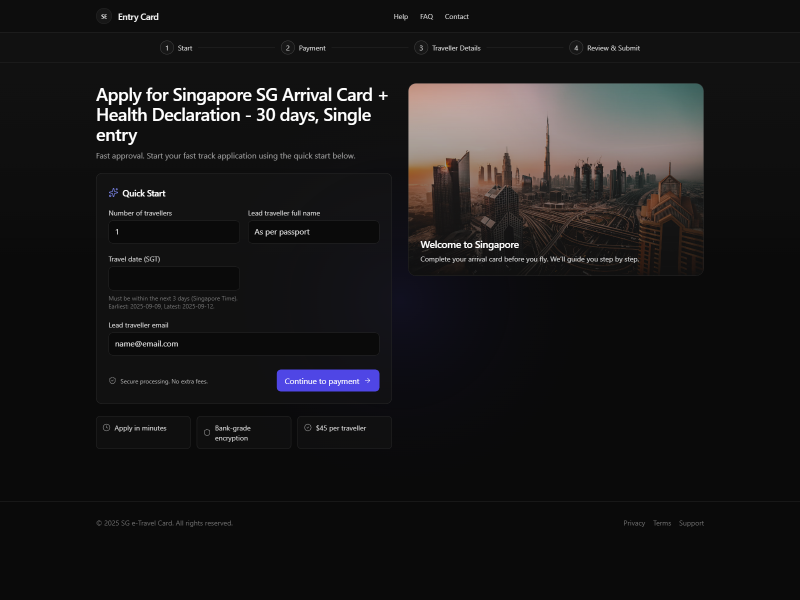Open the FAQ menu item
The image size is (800, 600).
[x=426, y=16]
